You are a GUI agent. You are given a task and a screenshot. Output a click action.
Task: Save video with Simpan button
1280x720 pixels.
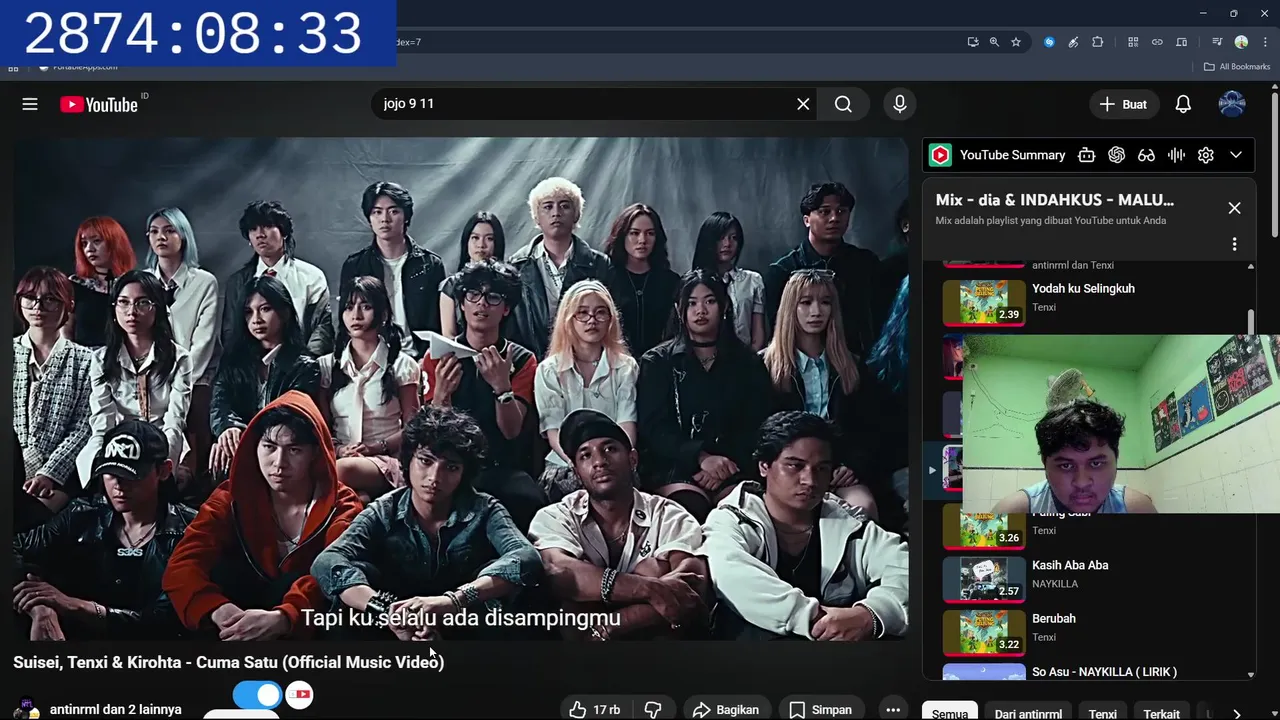pyautogui.click(x=821, y=710)
